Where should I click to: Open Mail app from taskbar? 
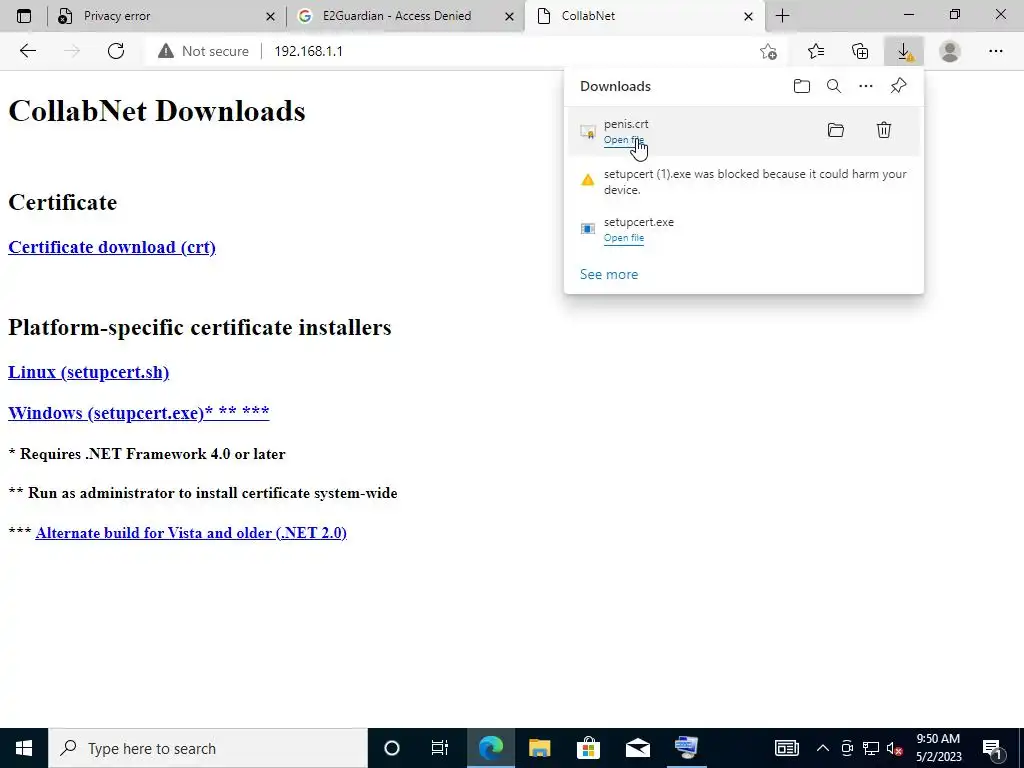637,748
